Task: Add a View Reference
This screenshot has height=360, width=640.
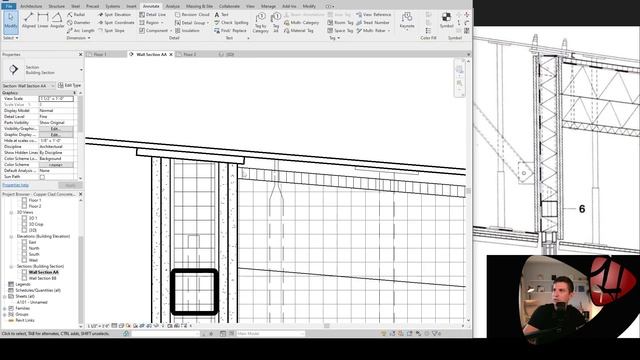Action: (x=373, y=15)
